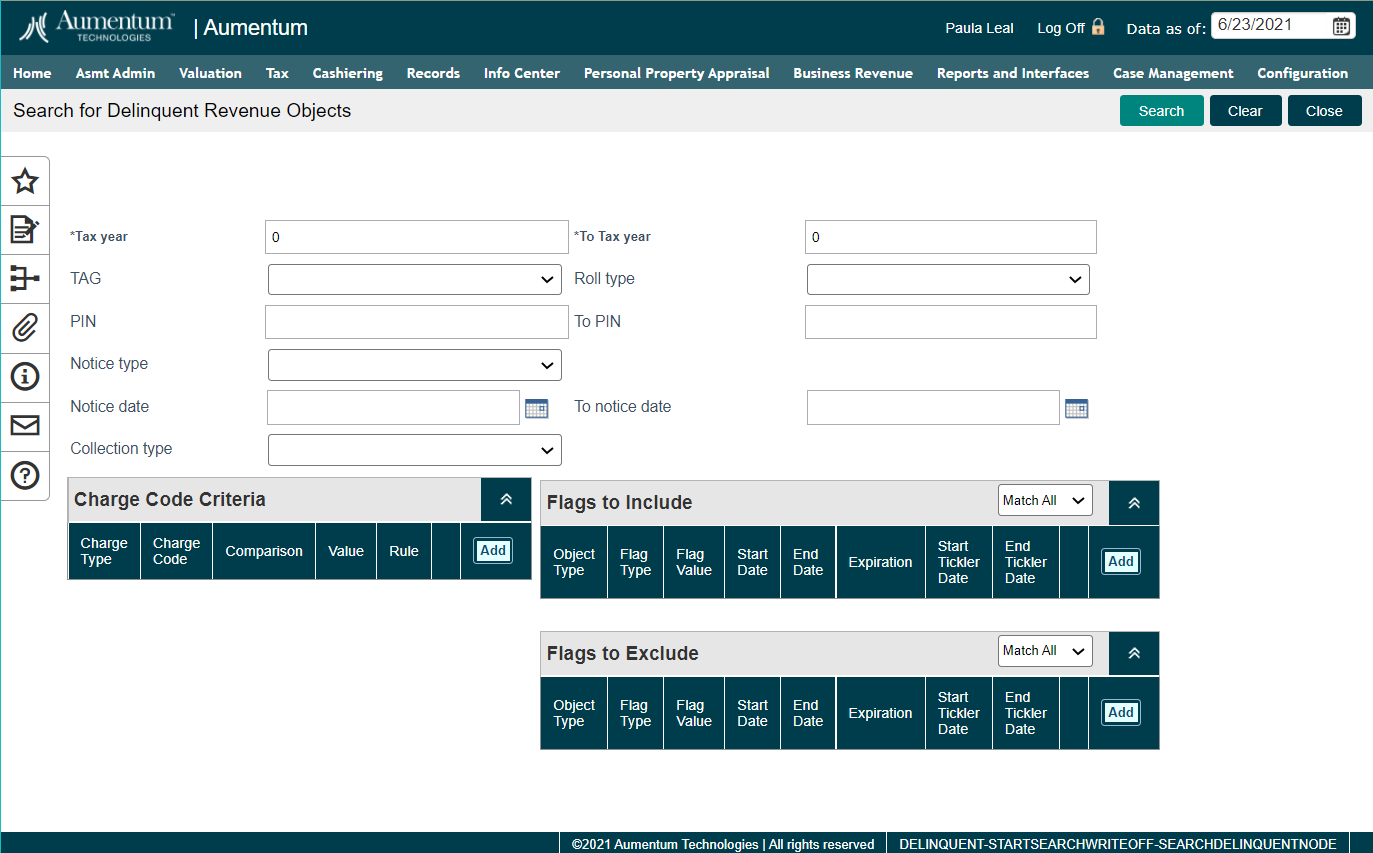Open Match All dropdown in Flags to Exclude
The height and width of the screenshot is (853, 1373).
point(1045,651)
